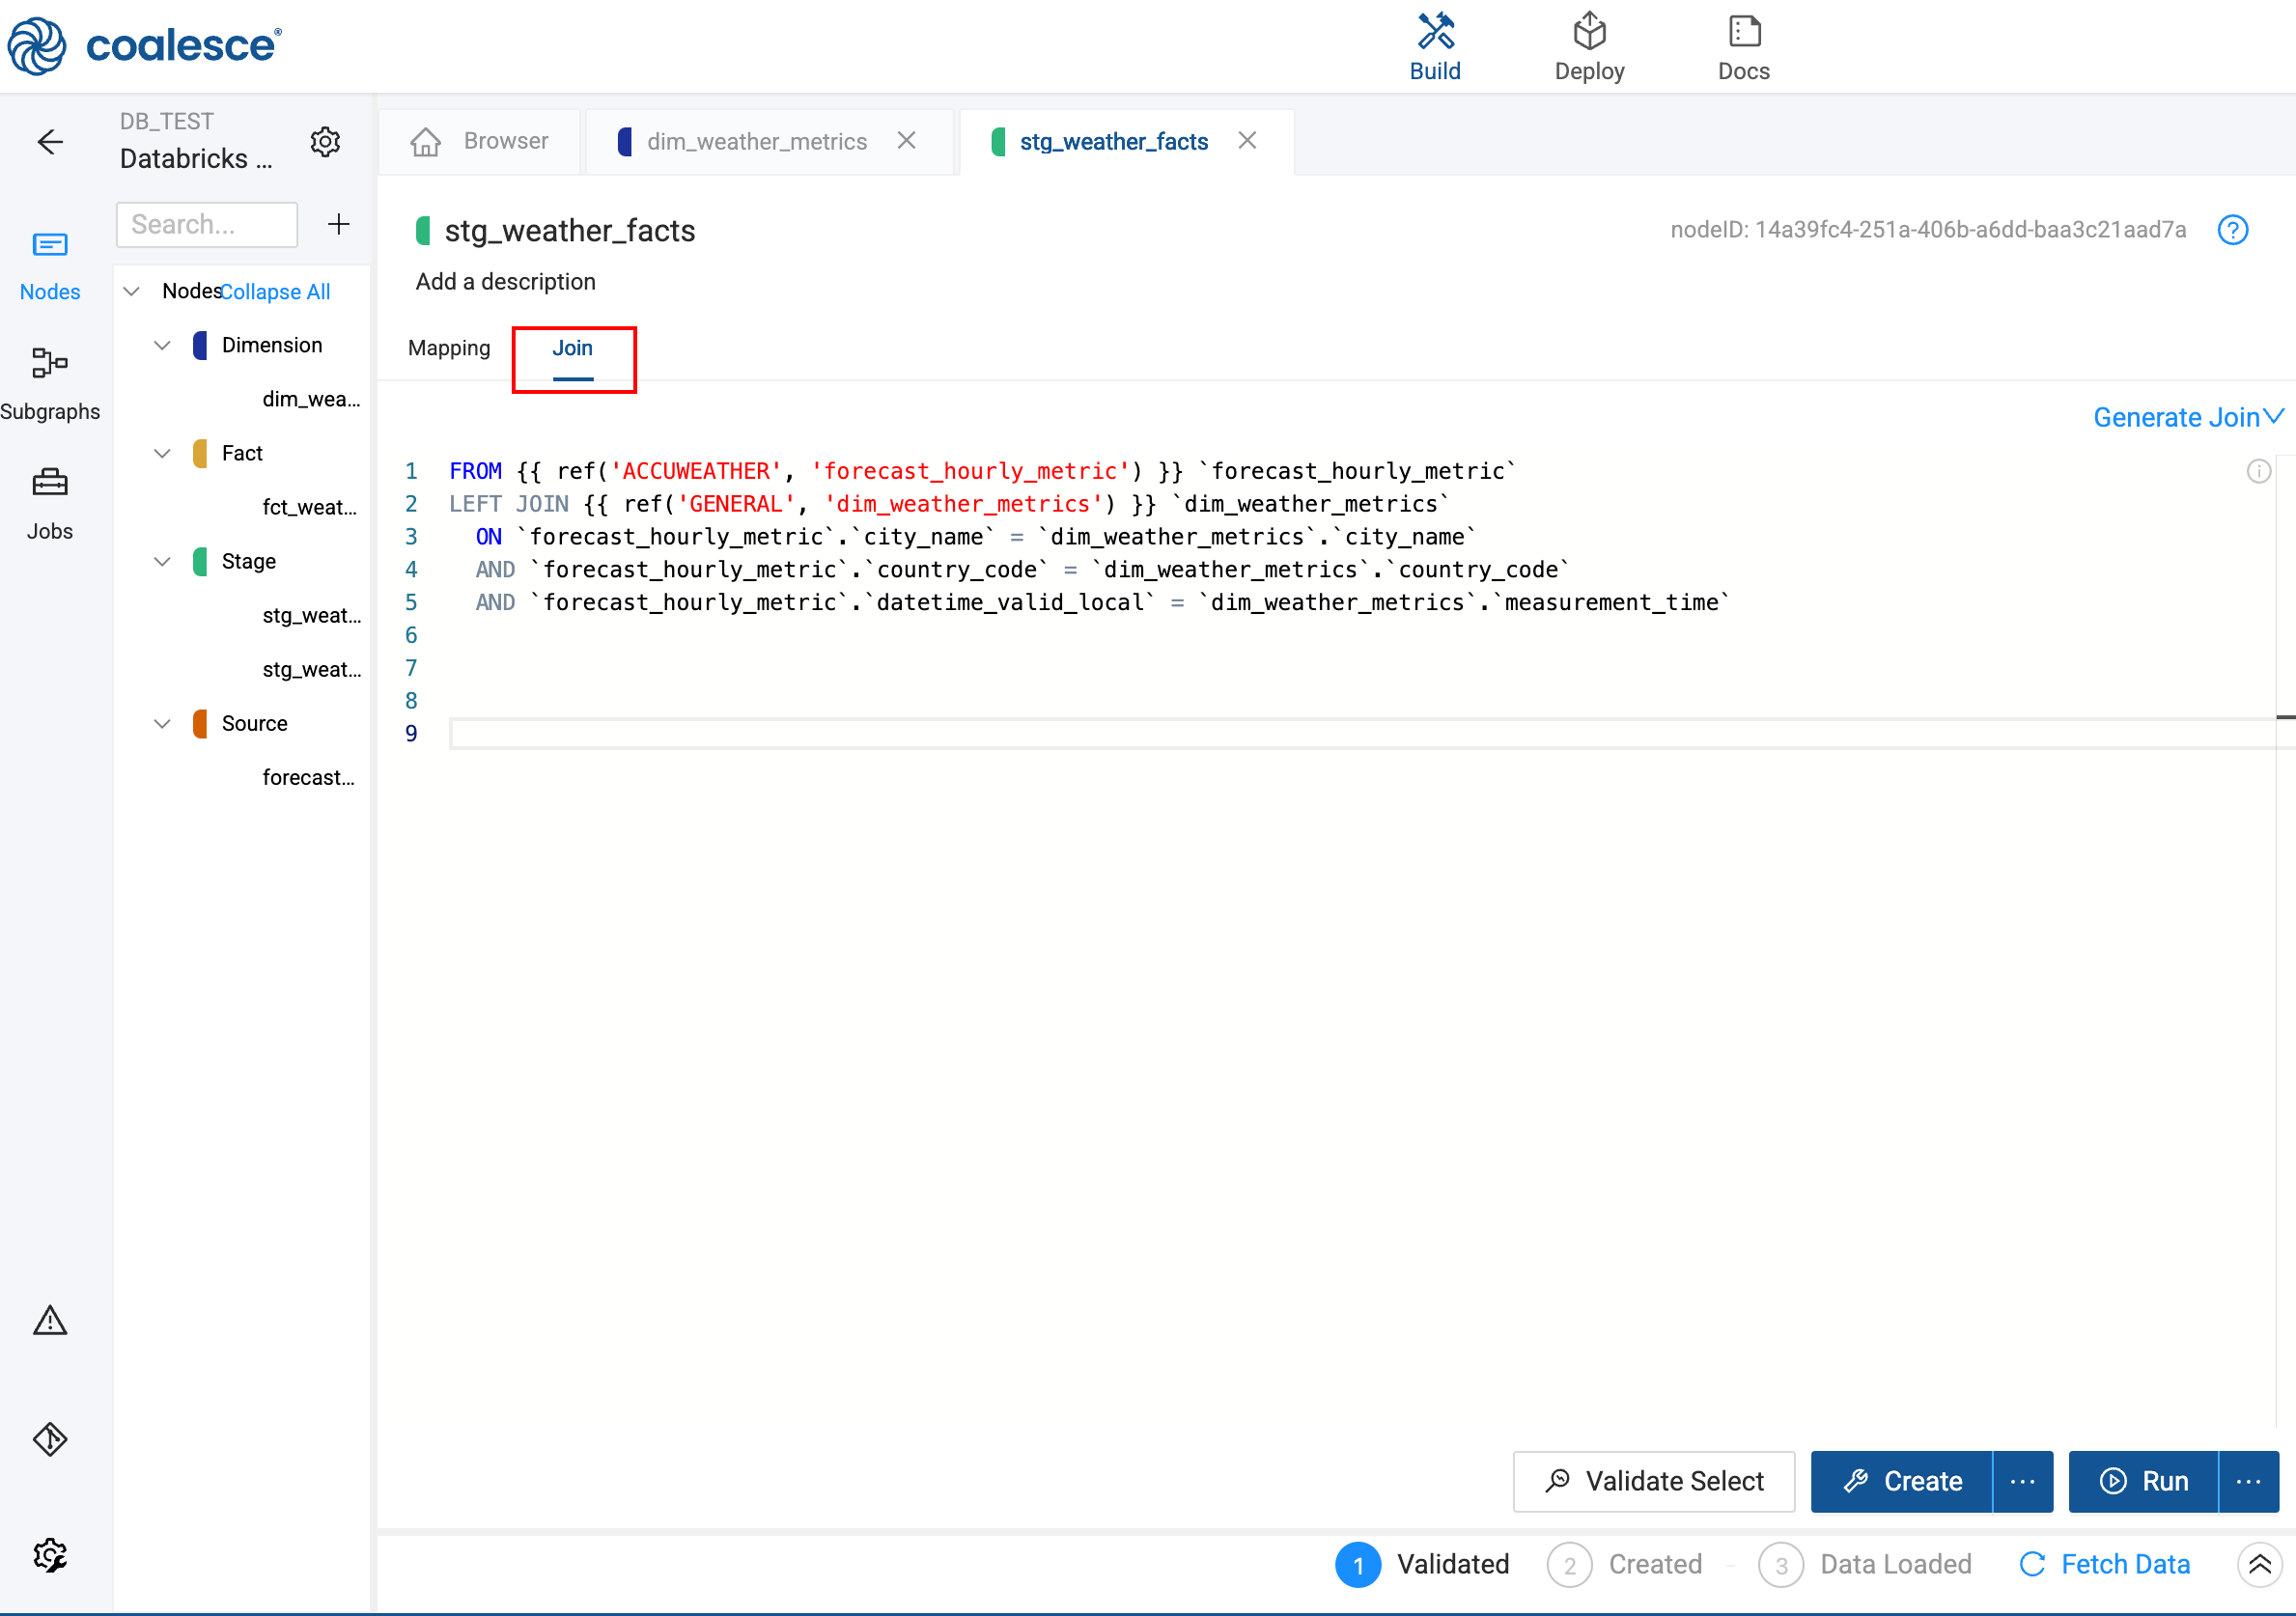Click the Browser home icon
The width and height of the screenshot is (2296, 1616).
click(x=425, y=142)
